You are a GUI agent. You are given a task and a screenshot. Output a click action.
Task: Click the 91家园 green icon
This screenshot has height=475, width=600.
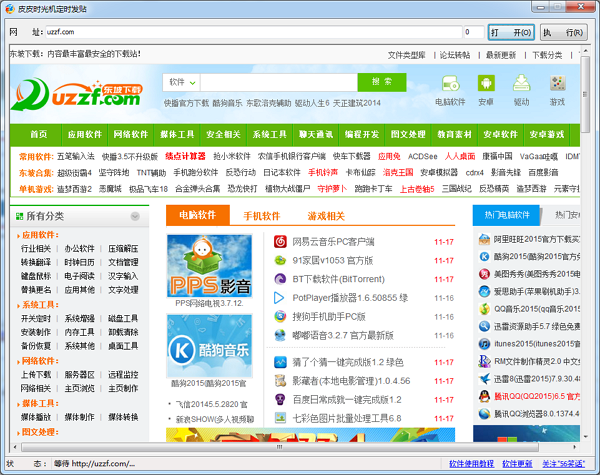click(x=280, y=260)
